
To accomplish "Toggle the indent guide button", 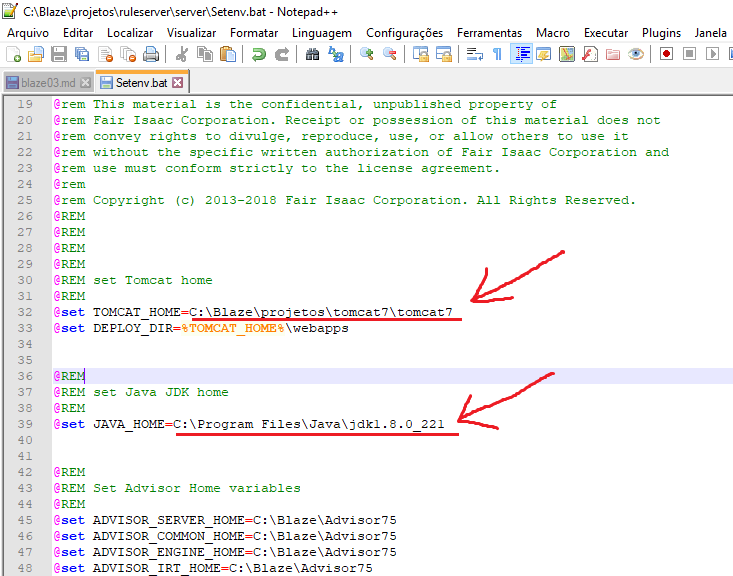I will click(521, 54).
